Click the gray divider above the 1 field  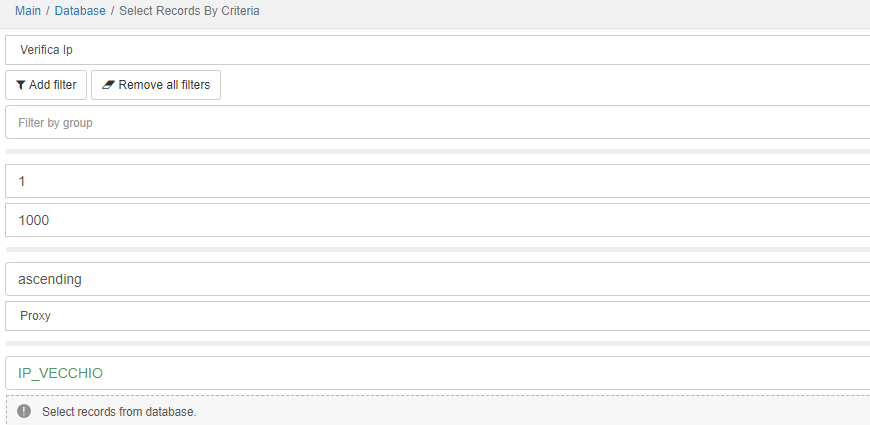[x=438, y=152]
